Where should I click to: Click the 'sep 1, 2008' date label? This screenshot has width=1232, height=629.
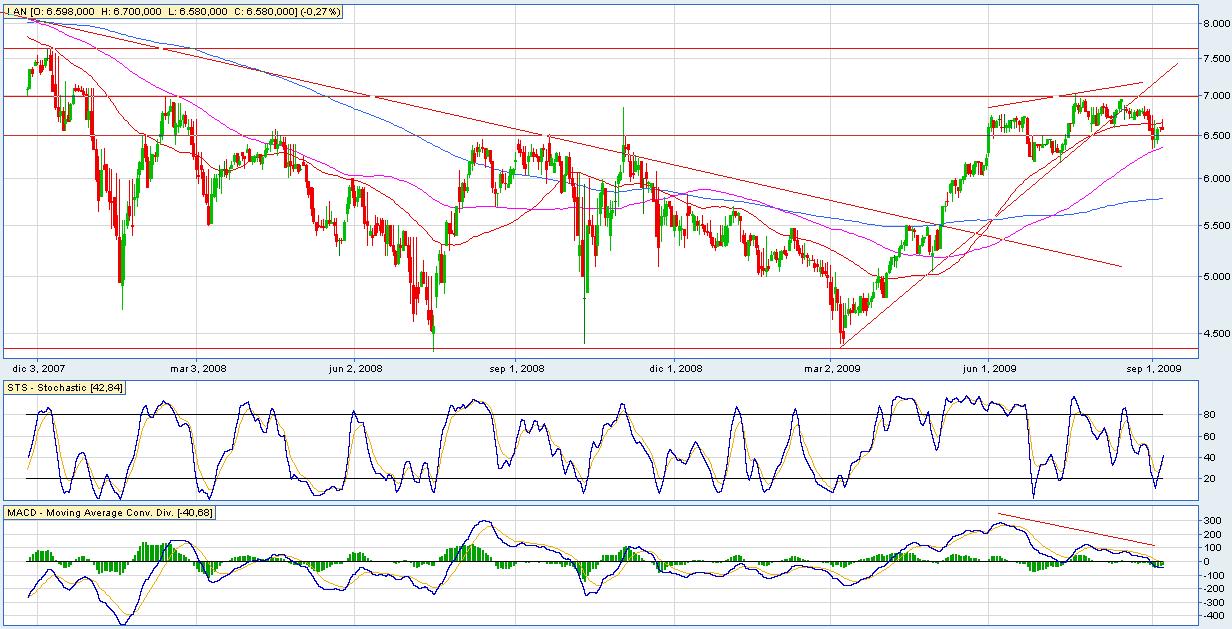click(x=517, y=368)
